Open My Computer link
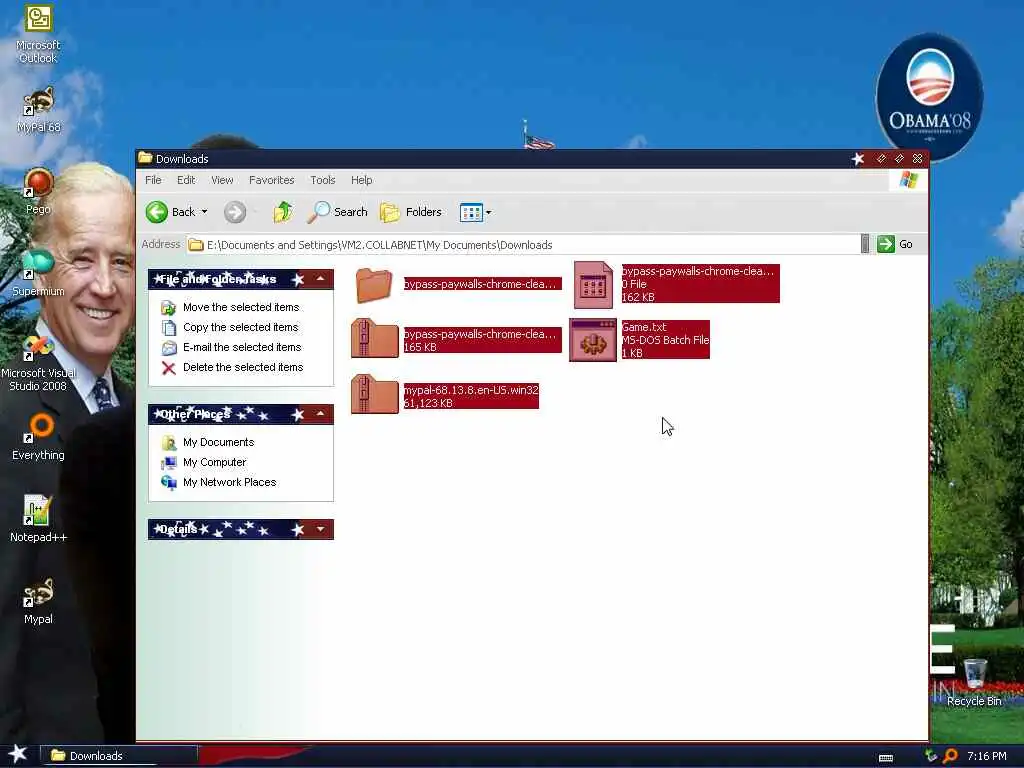The width and height of the screenshot is (1024, 768). [214, 462]
